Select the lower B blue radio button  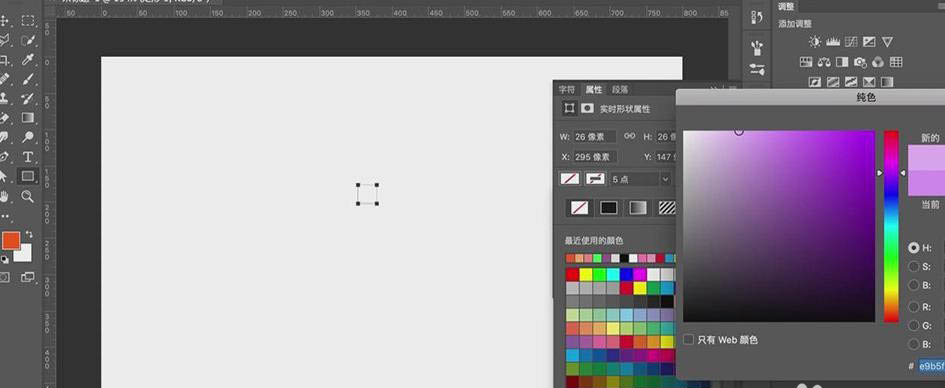(x=914, y=344)
